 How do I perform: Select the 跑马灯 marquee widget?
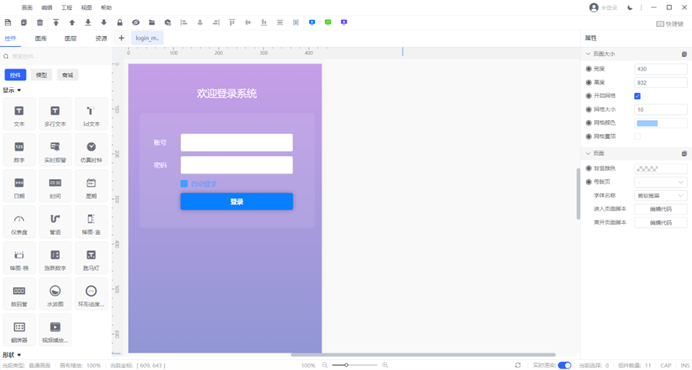point(91,258)
